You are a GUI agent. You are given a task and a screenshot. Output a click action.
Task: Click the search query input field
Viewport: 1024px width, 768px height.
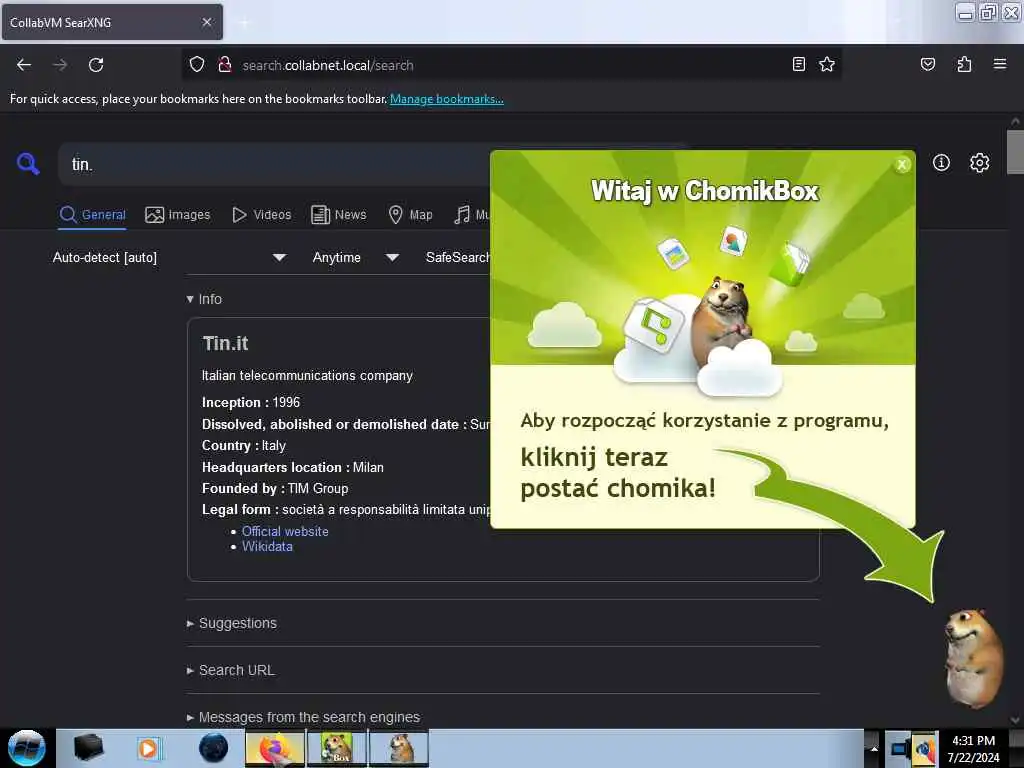(x=274, y=165)
